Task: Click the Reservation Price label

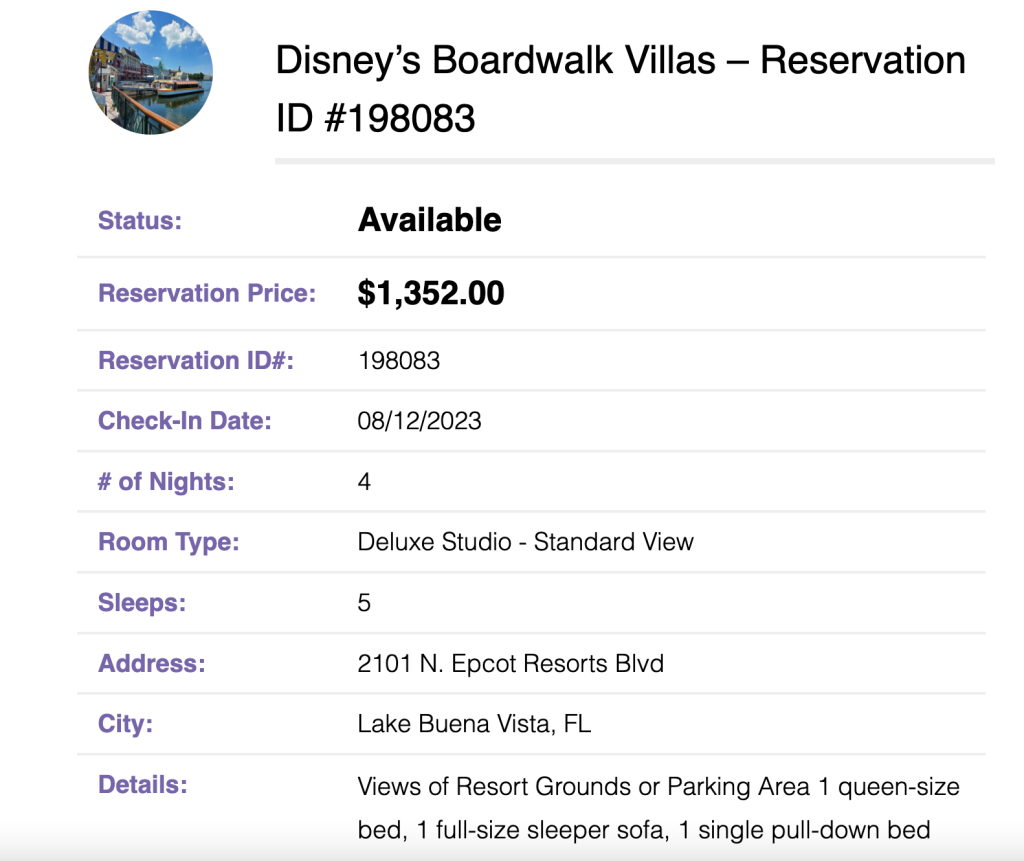Action: [207, 293]
